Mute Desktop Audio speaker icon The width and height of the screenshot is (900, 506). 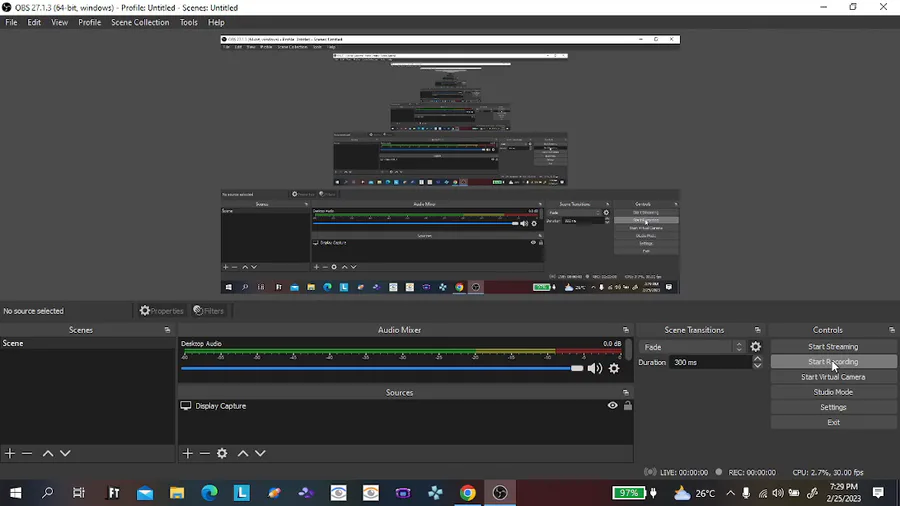595,368
